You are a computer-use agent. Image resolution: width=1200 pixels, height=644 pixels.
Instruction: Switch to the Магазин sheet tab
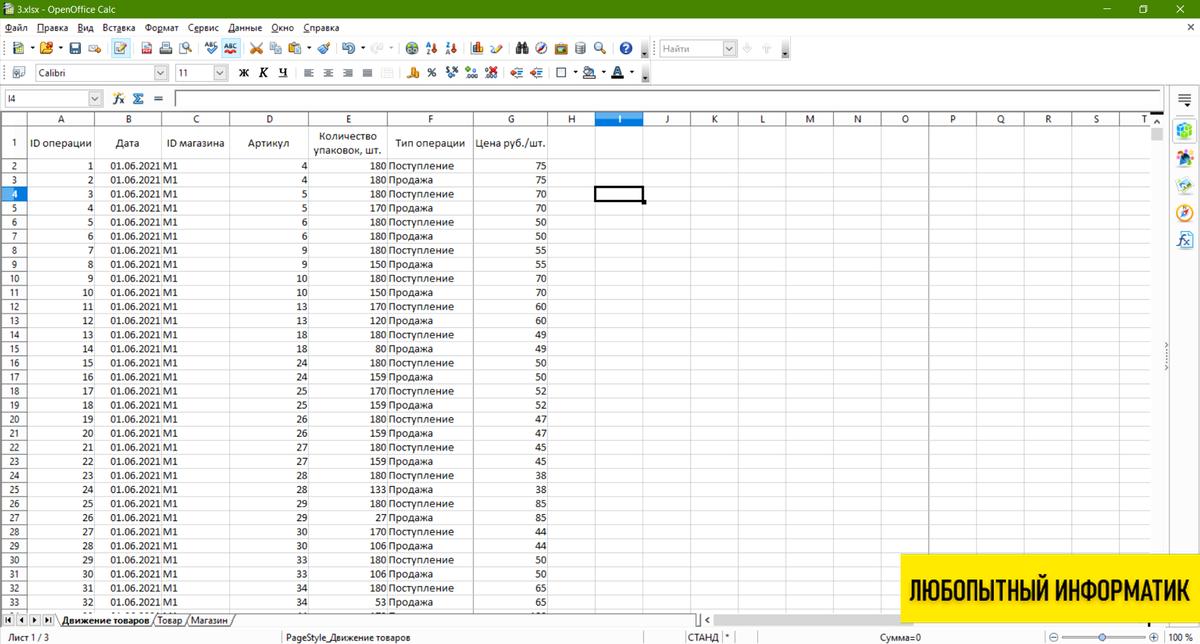coord(210,621)
